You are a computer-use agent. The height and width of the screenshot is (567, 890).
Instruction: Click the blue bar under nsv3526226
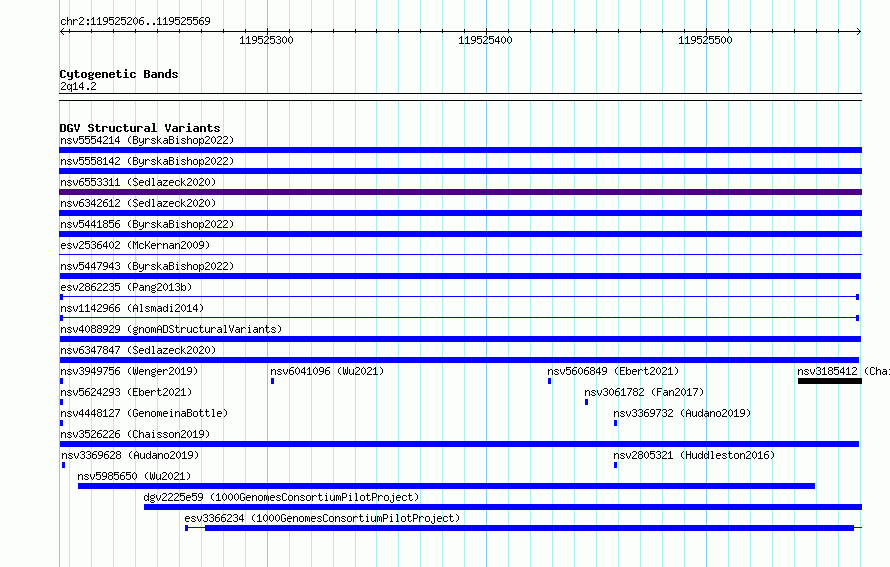(x=459, y=444)
